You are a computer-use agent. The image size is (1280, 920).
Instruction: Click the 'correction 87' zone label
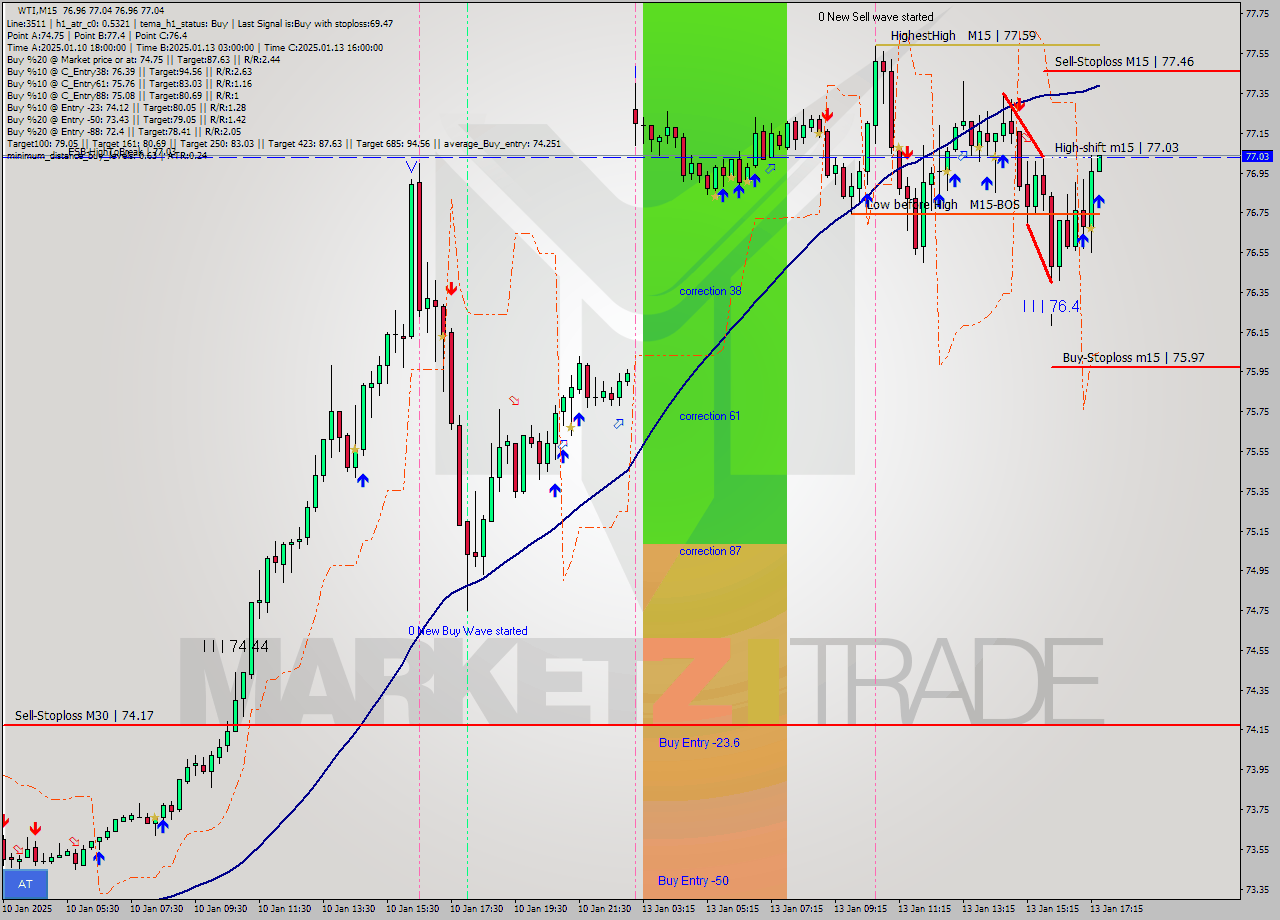(x=710, y=551)
